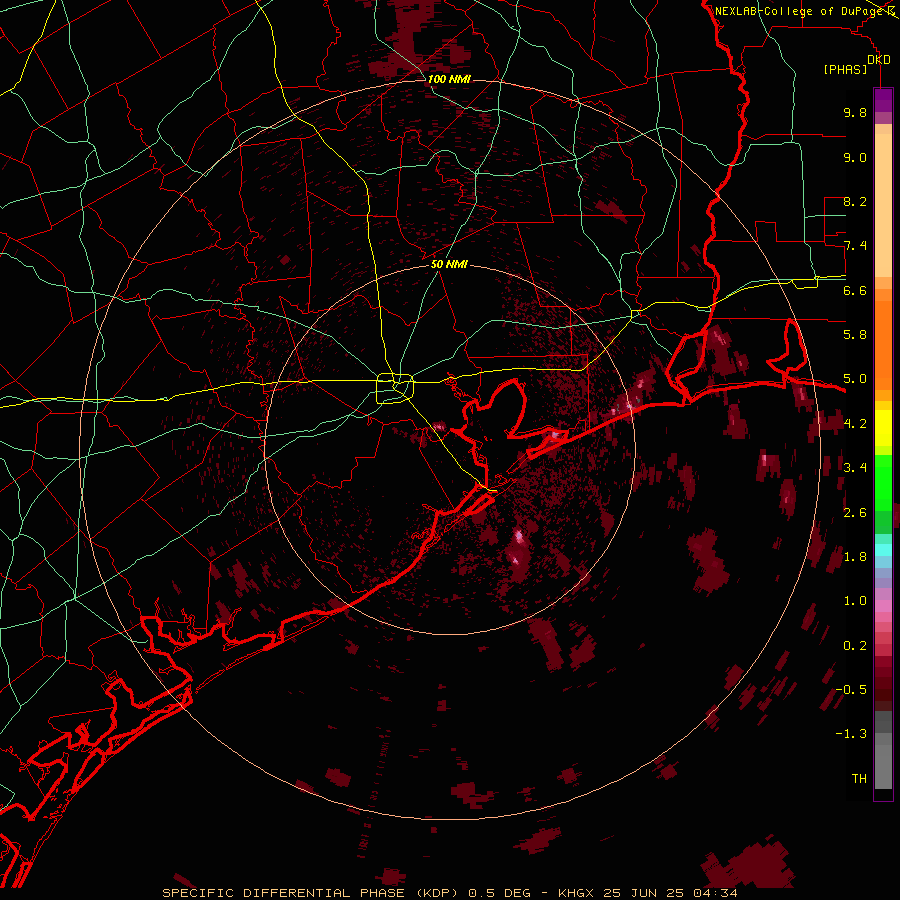Screen dimensions: 900x900
Task: Click the TH label on the color scale
Action: click(859, 779)
